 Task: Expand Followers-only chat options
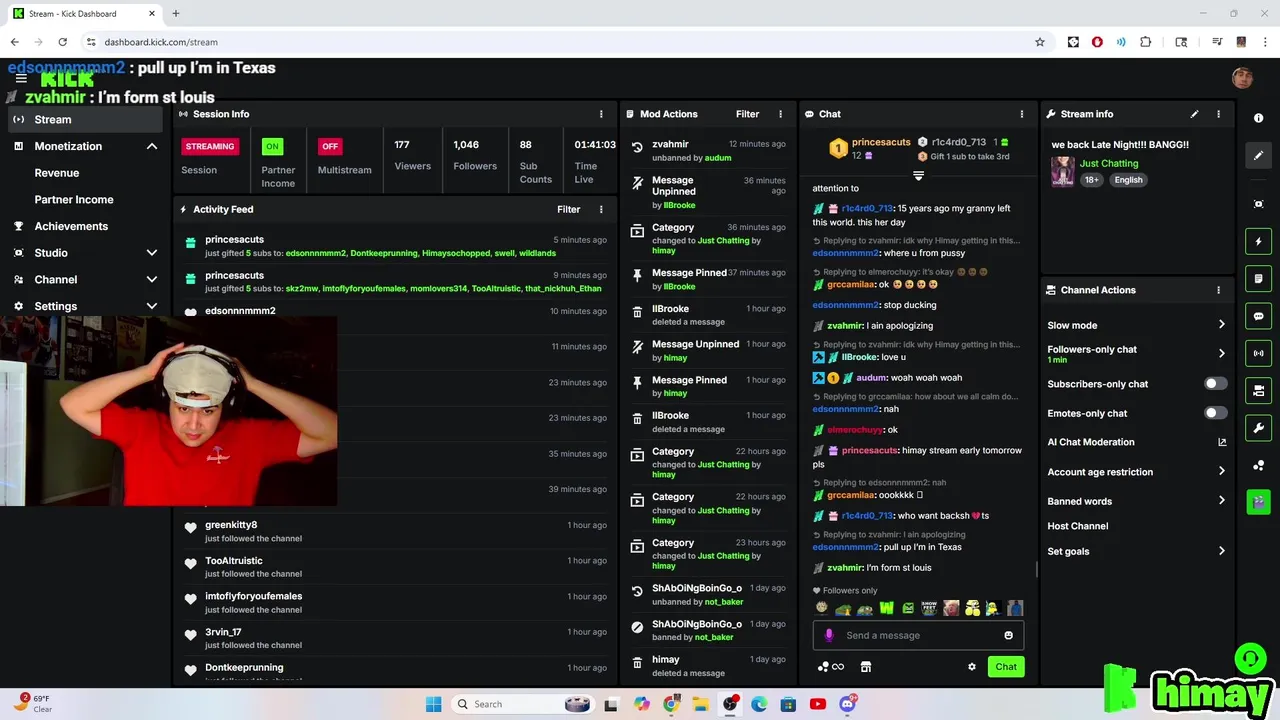(1221, 353)
